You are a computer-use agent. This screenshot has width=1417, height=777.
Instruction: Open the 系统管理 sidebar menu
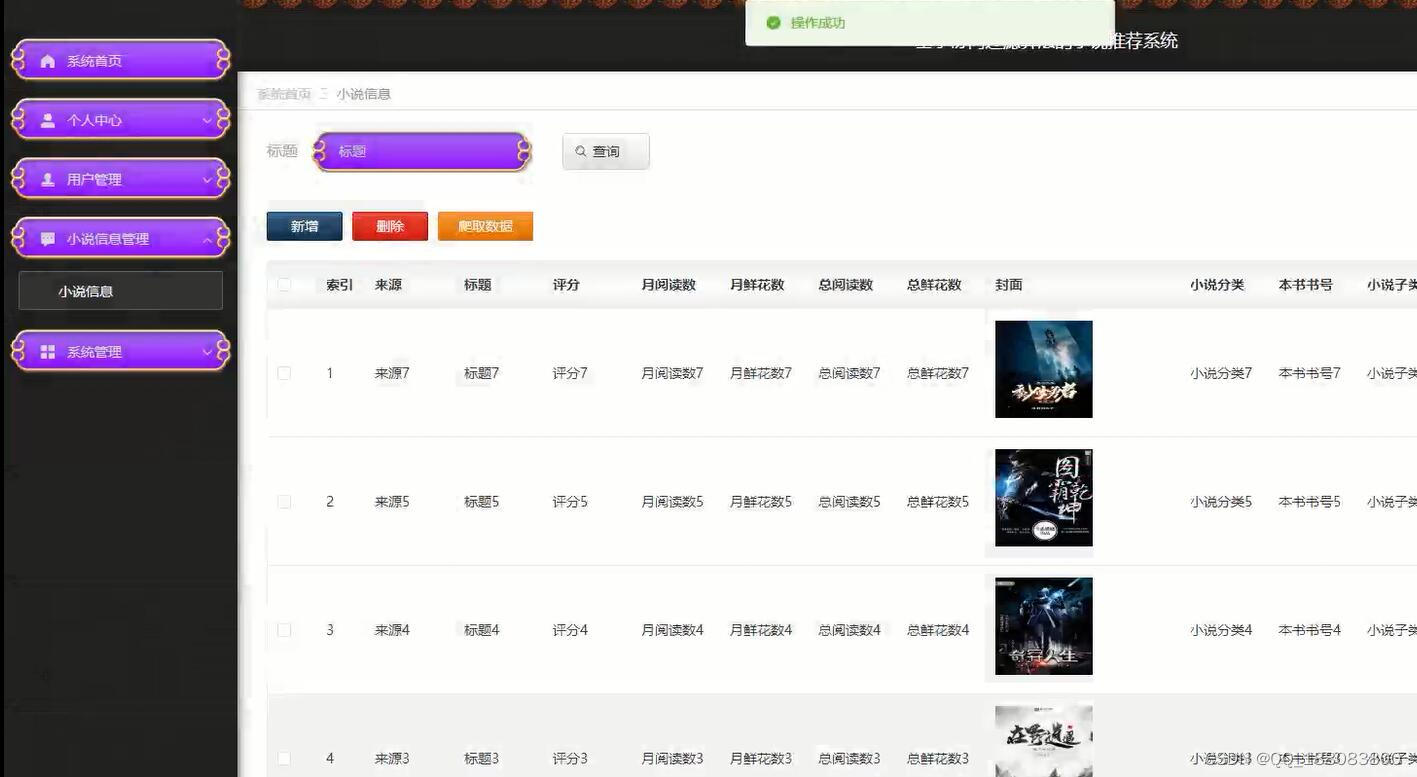[x=120, y=352]
